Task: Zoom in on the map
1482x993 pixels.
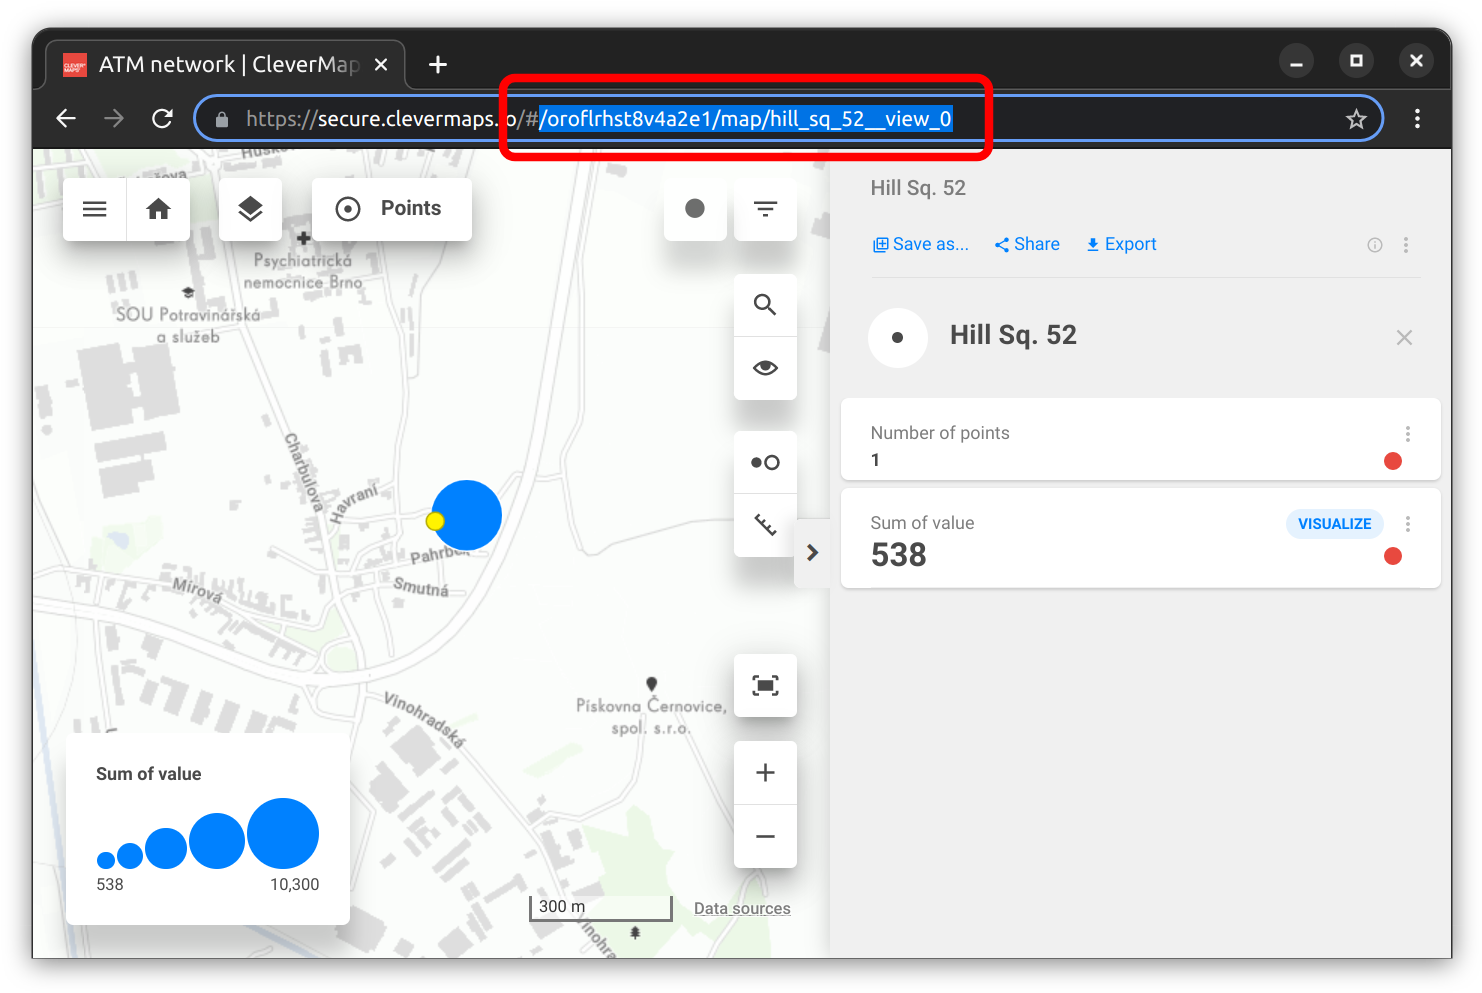Action: 765,773
